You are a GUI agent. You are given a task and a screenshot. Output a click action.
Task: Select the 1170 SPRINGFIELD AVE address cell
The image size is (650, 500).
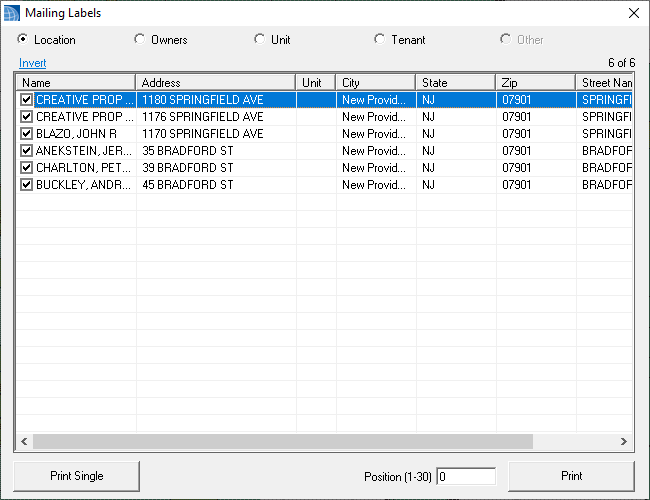216,133
